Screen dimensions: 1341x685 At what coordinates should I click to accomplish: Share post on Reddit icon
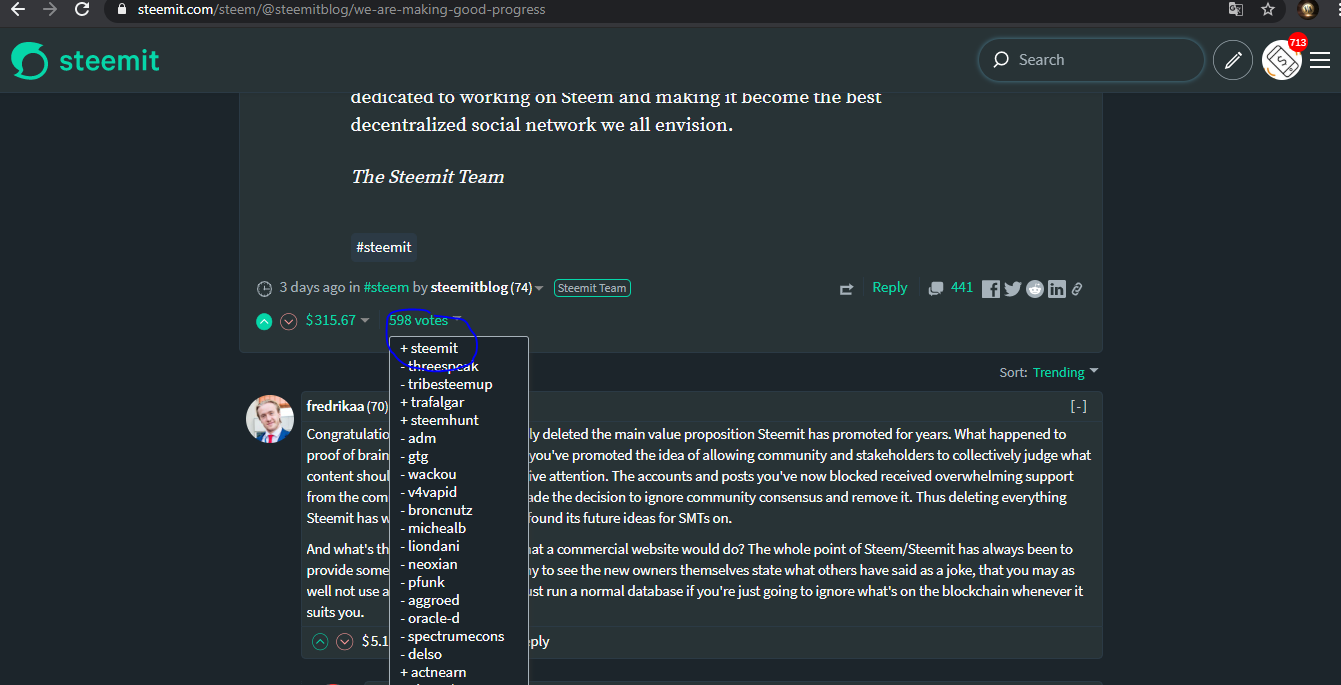(1035, 289)
